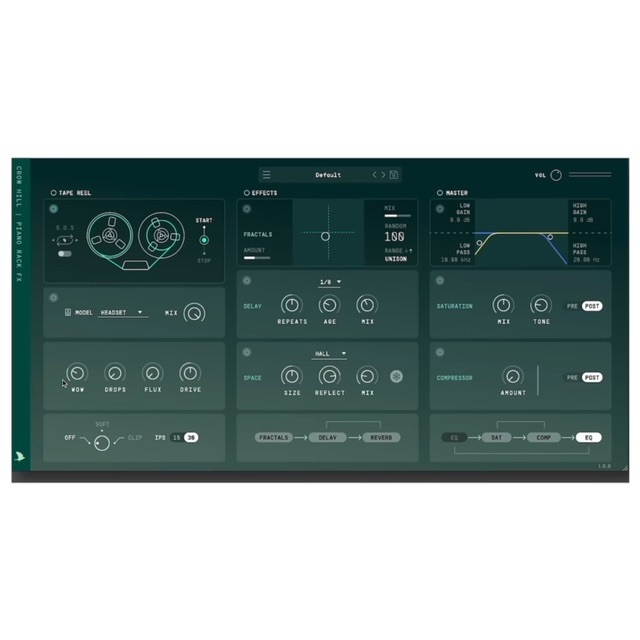The image size is (640, 640).
Task: Click the WOW knob
Action: pos(77,373)
